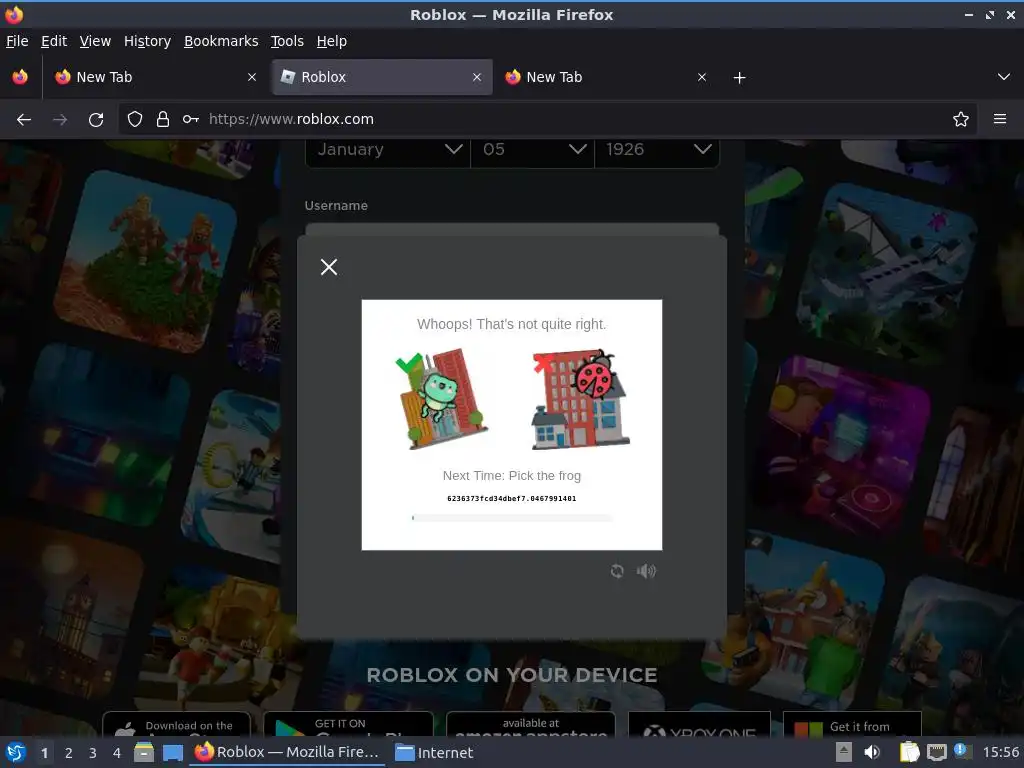This screenshot has width=1024, height=768.
Task: Open the Firefox View pinned icon
Action: (x=20, y=77)
